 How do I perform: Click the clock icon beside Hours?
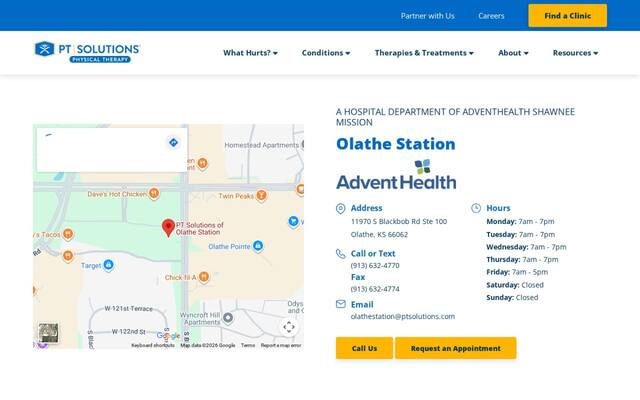[x=476, y=208]
